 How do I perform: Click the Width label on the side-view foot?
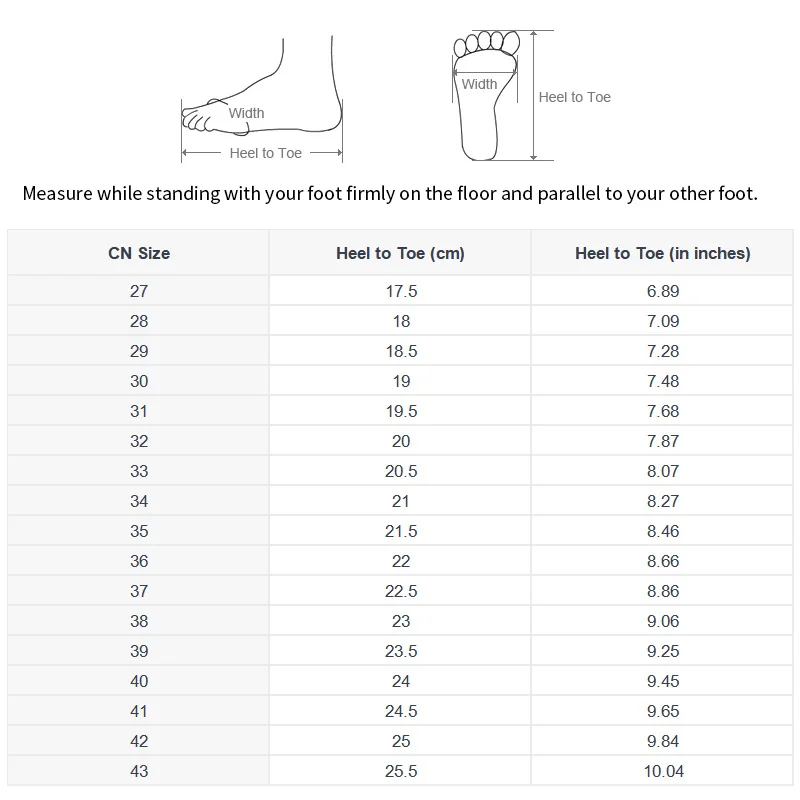pos(246,113)
